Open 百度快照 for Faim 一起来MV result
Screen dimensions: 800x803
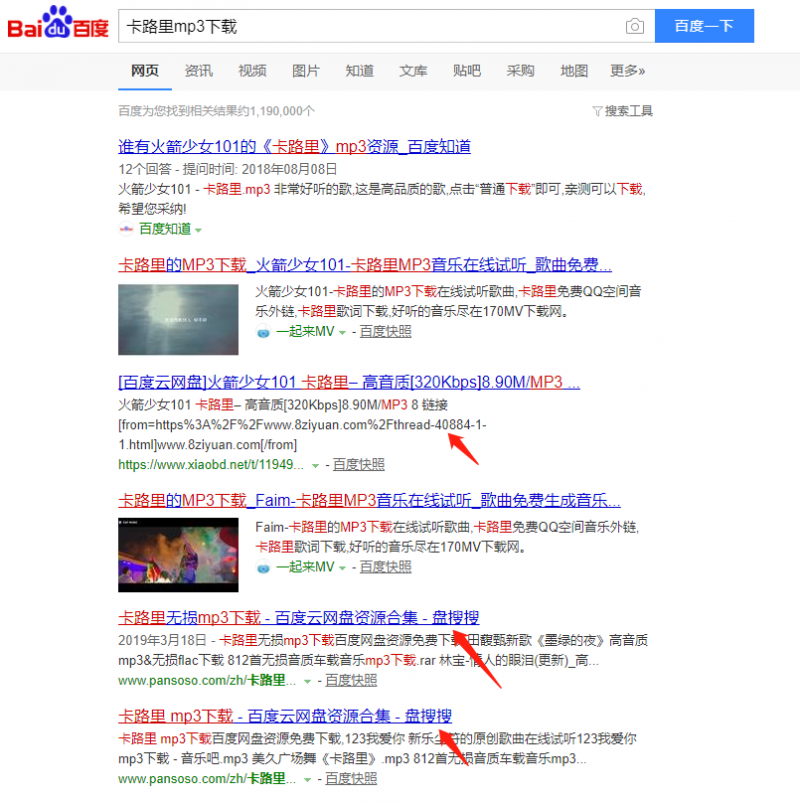[x=386, y=567]
